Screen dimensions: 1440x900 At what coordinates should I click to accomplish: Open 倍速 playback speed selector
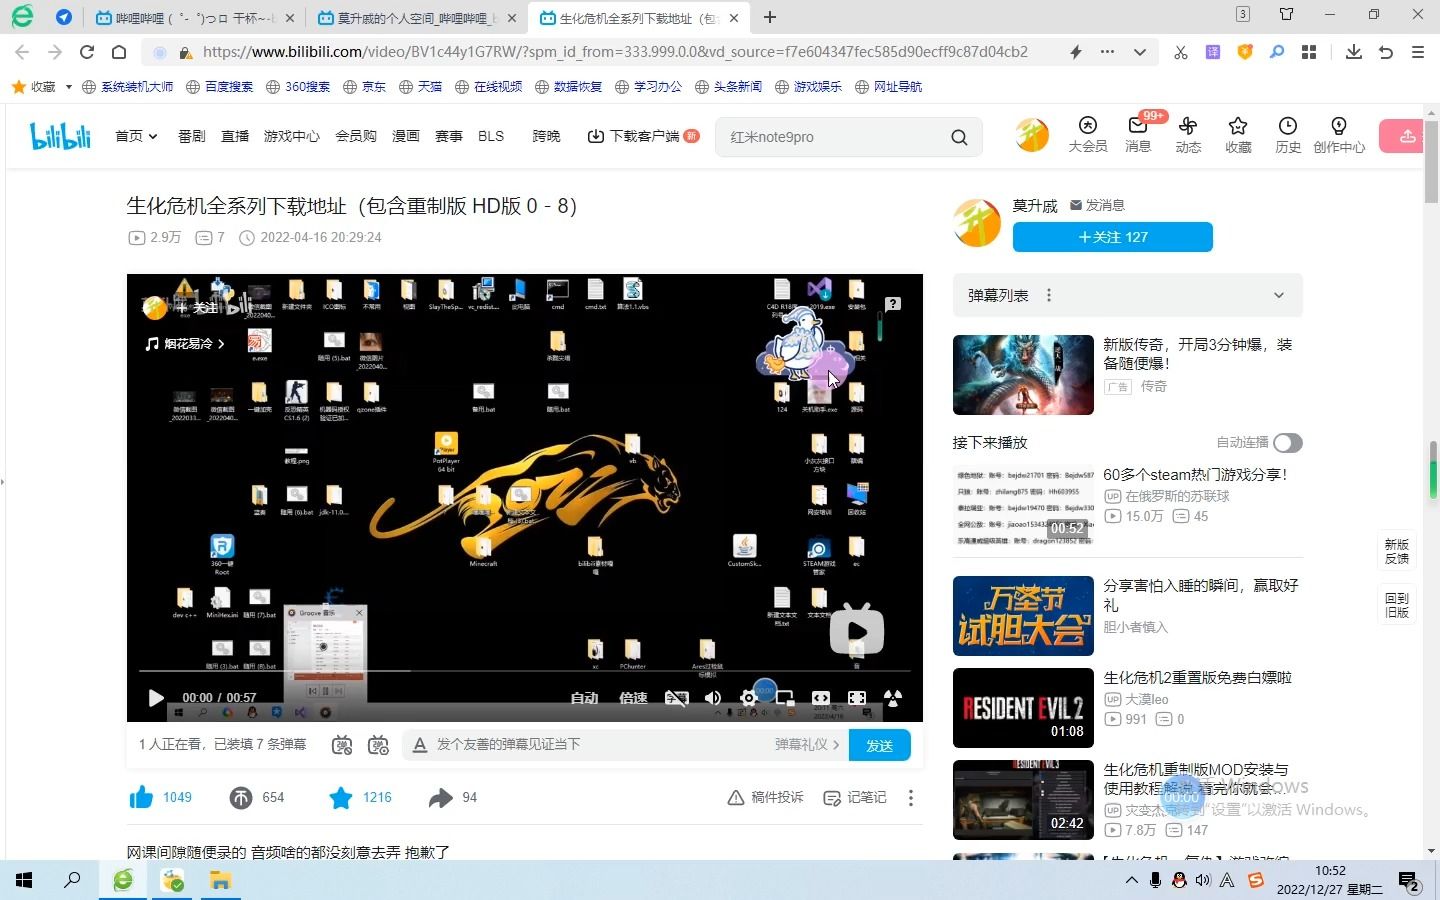tap(633, 697)
